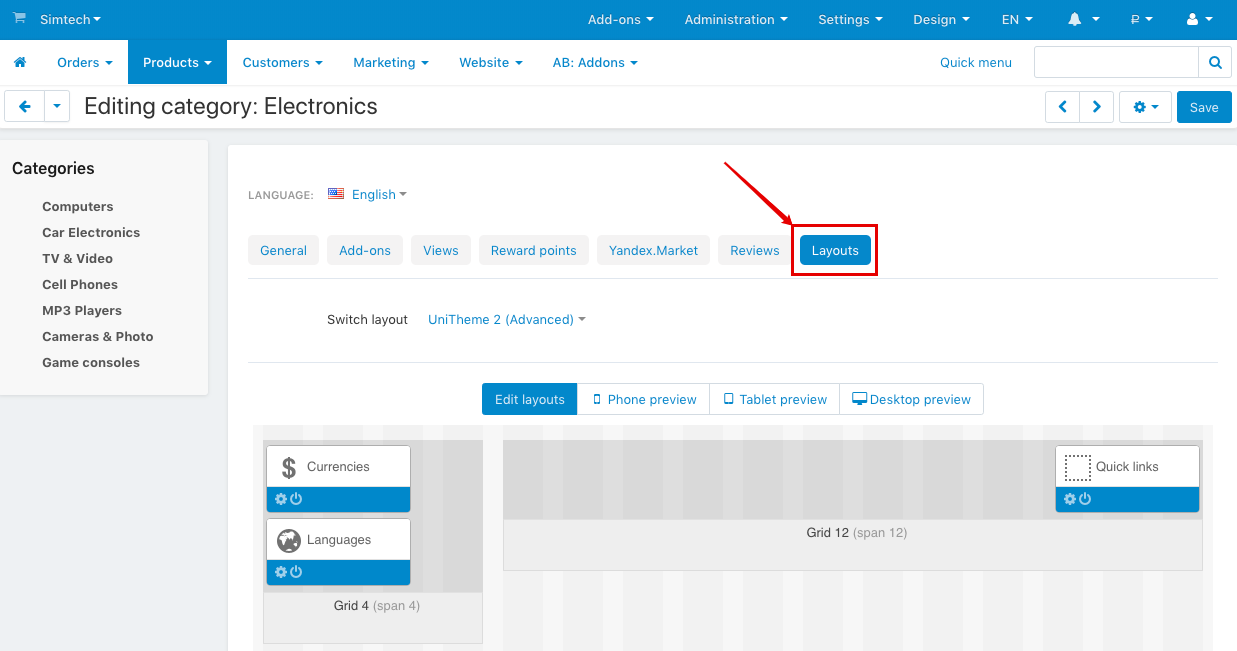Go to previous category with left chevron

[x=1062, y=106]
